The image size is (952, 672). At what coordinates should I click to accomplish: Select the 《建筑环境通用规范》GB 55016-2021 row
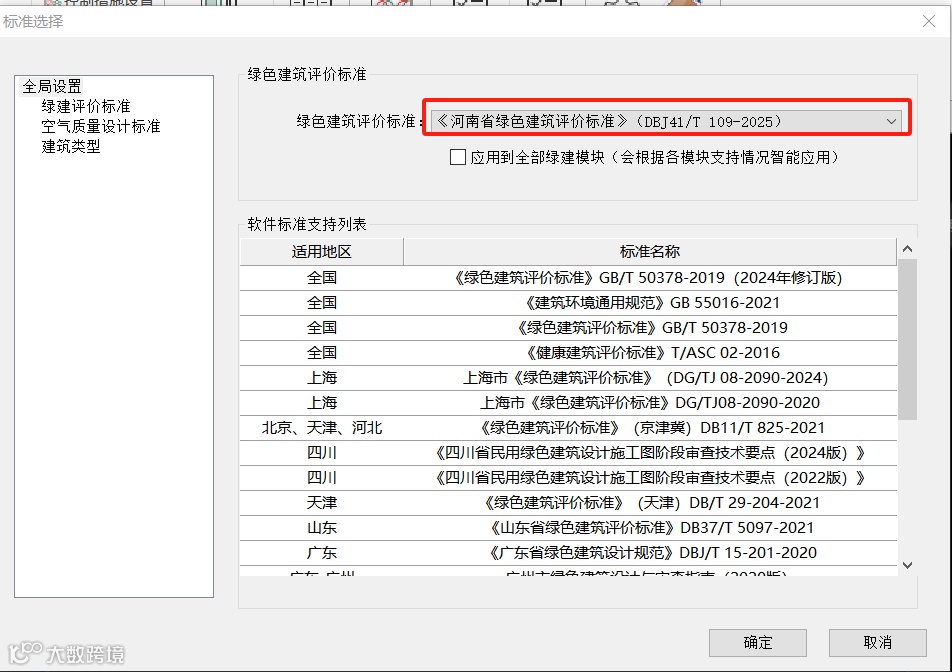click(x=649, y=299)
